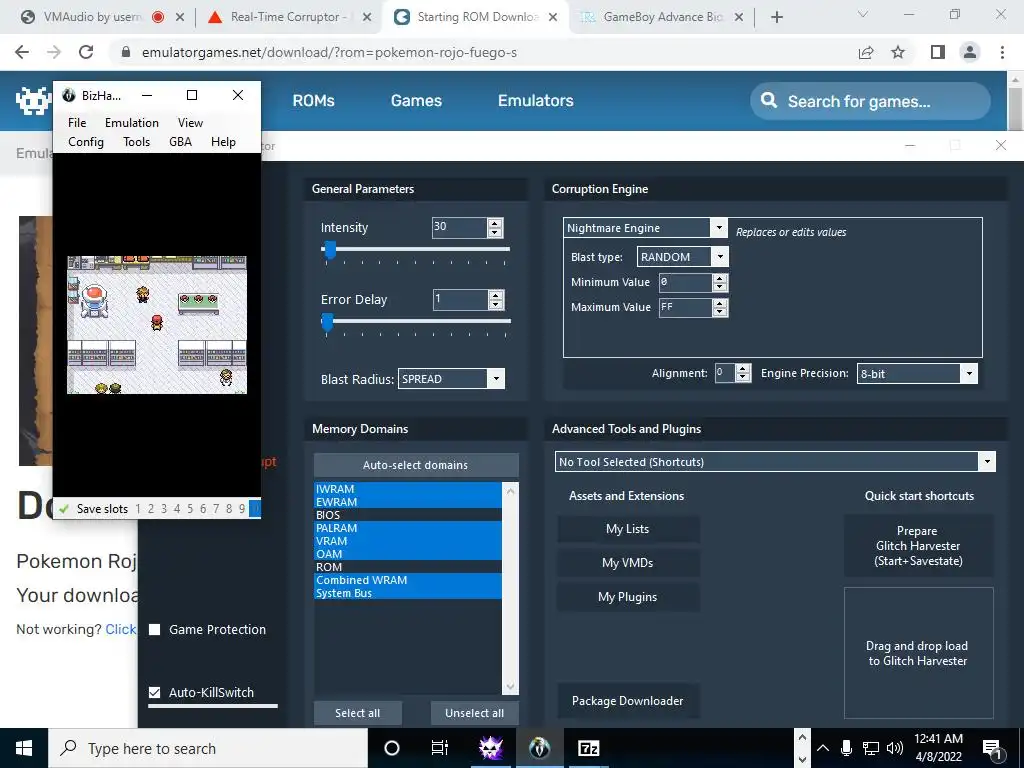Open the Package Downloader
The width and height of the screenshot is (1024, 768).
(x=628, y=701)
